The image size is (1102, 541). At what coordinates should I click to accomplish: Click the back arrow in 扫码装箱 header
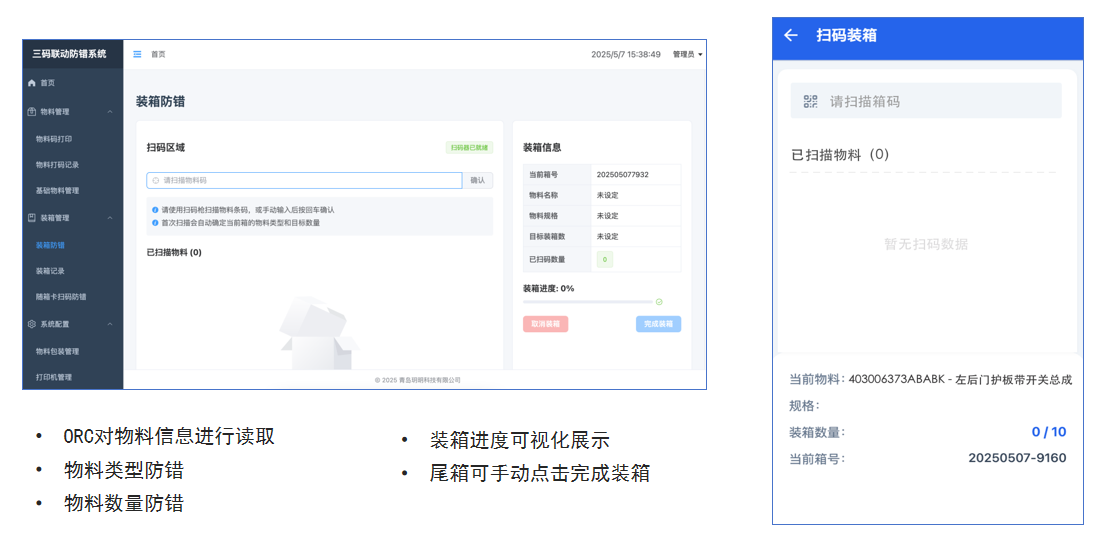(x=791, y=35)
